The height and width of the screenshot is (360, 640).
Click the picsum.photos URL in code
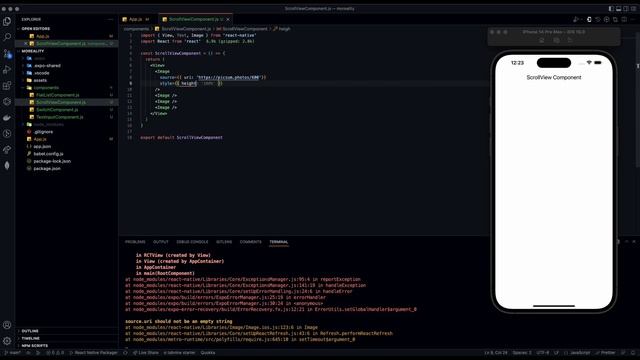click(x=228, y=77)
